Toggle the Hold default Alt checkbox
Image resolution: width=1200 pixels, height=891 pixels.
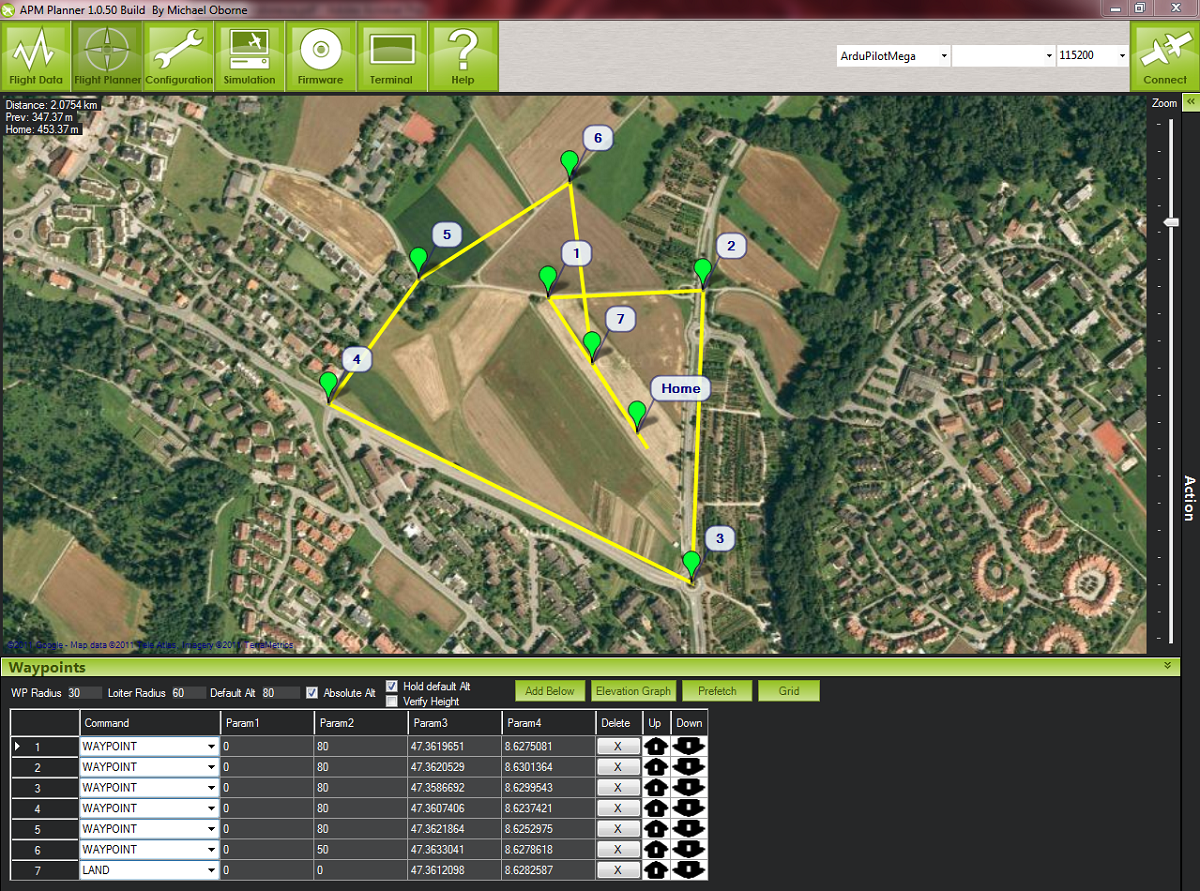pos(392,687)
